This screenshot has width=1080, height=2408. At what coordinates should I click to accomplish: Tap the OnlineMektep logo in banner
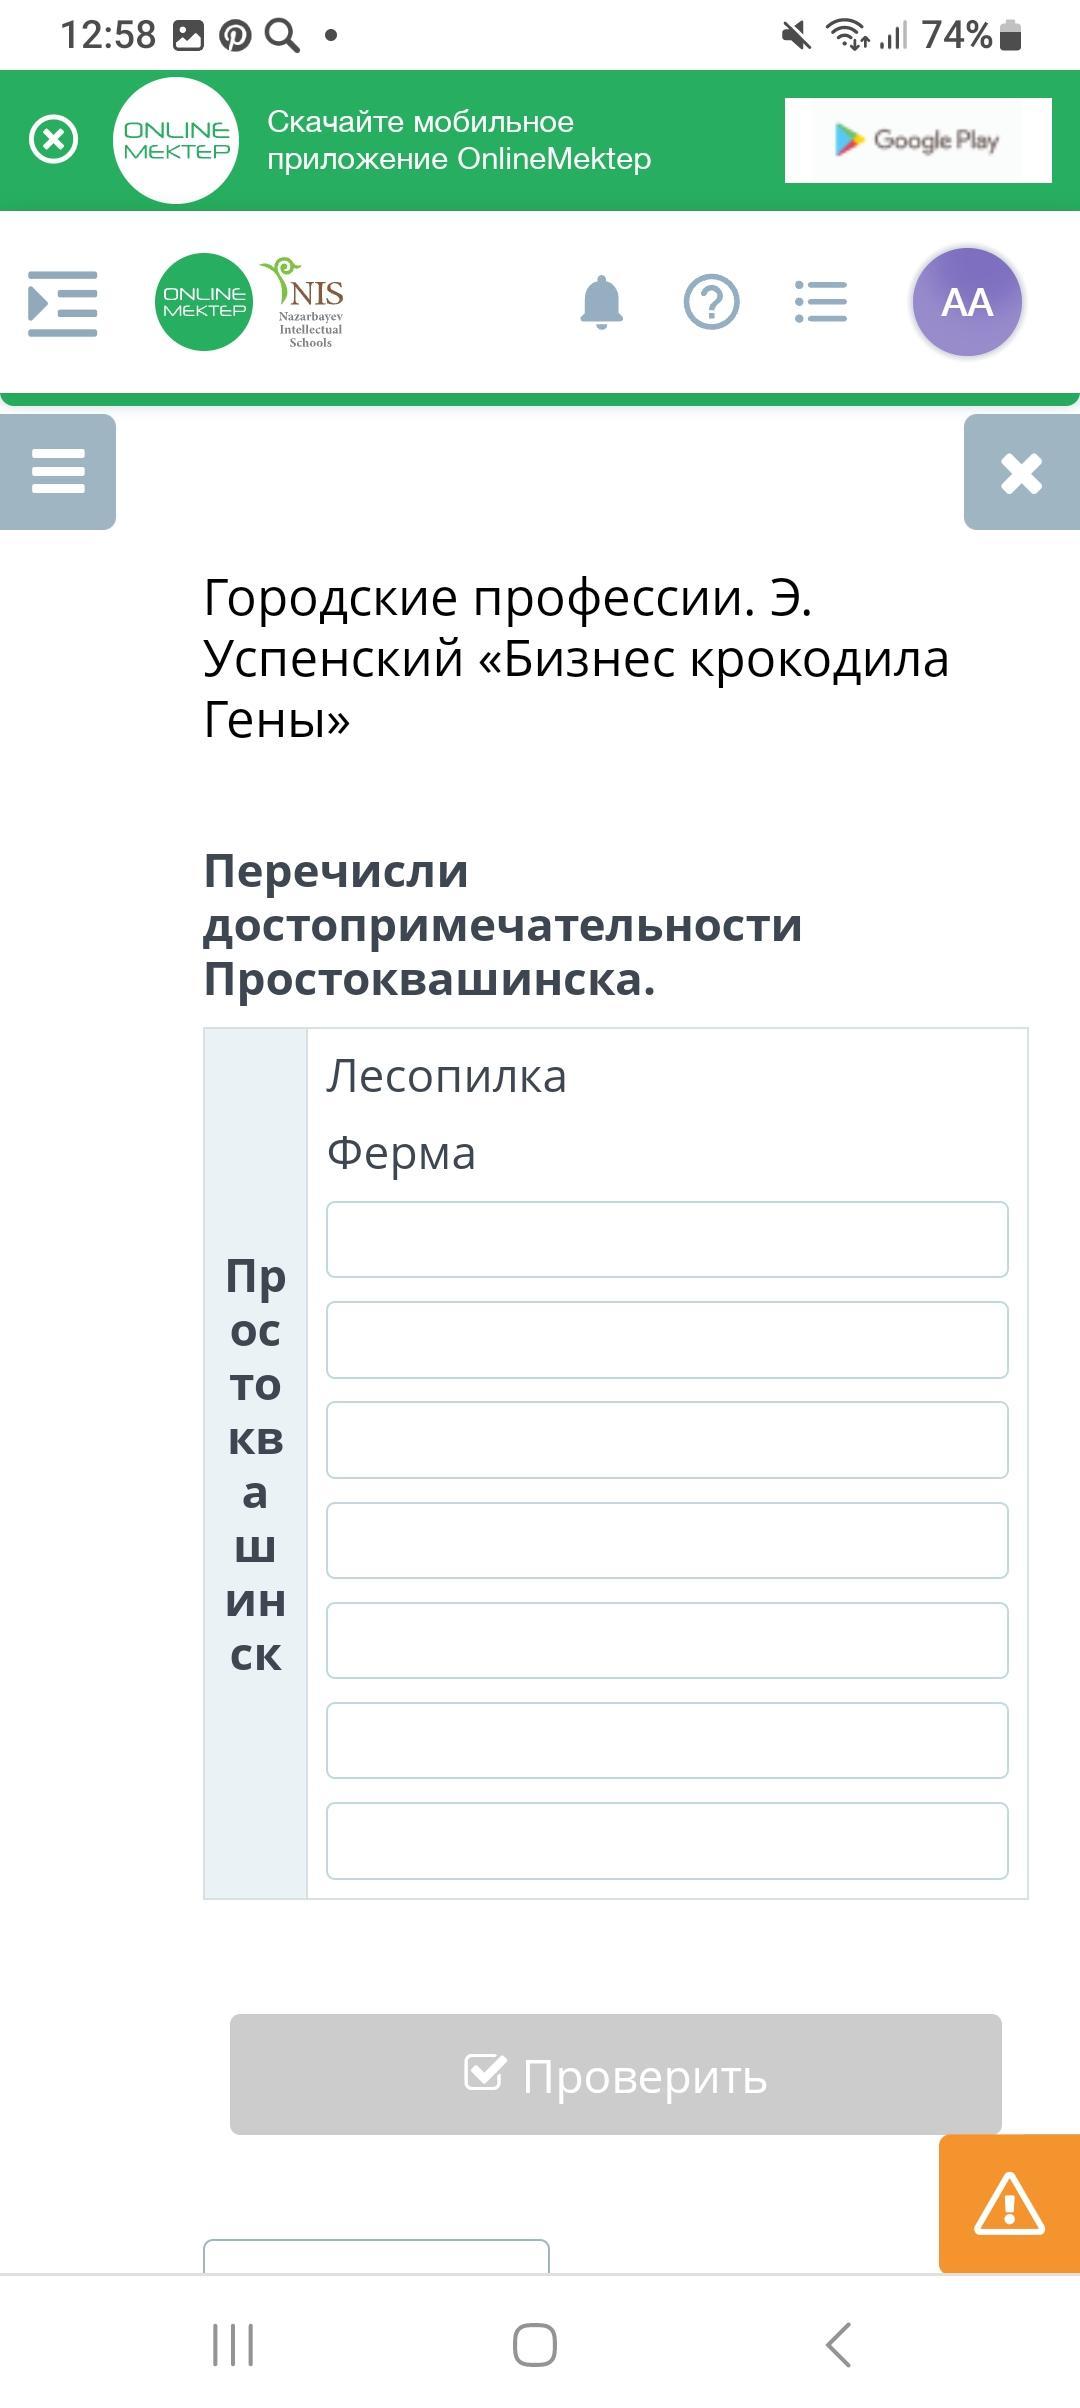[x=176, y=140]
